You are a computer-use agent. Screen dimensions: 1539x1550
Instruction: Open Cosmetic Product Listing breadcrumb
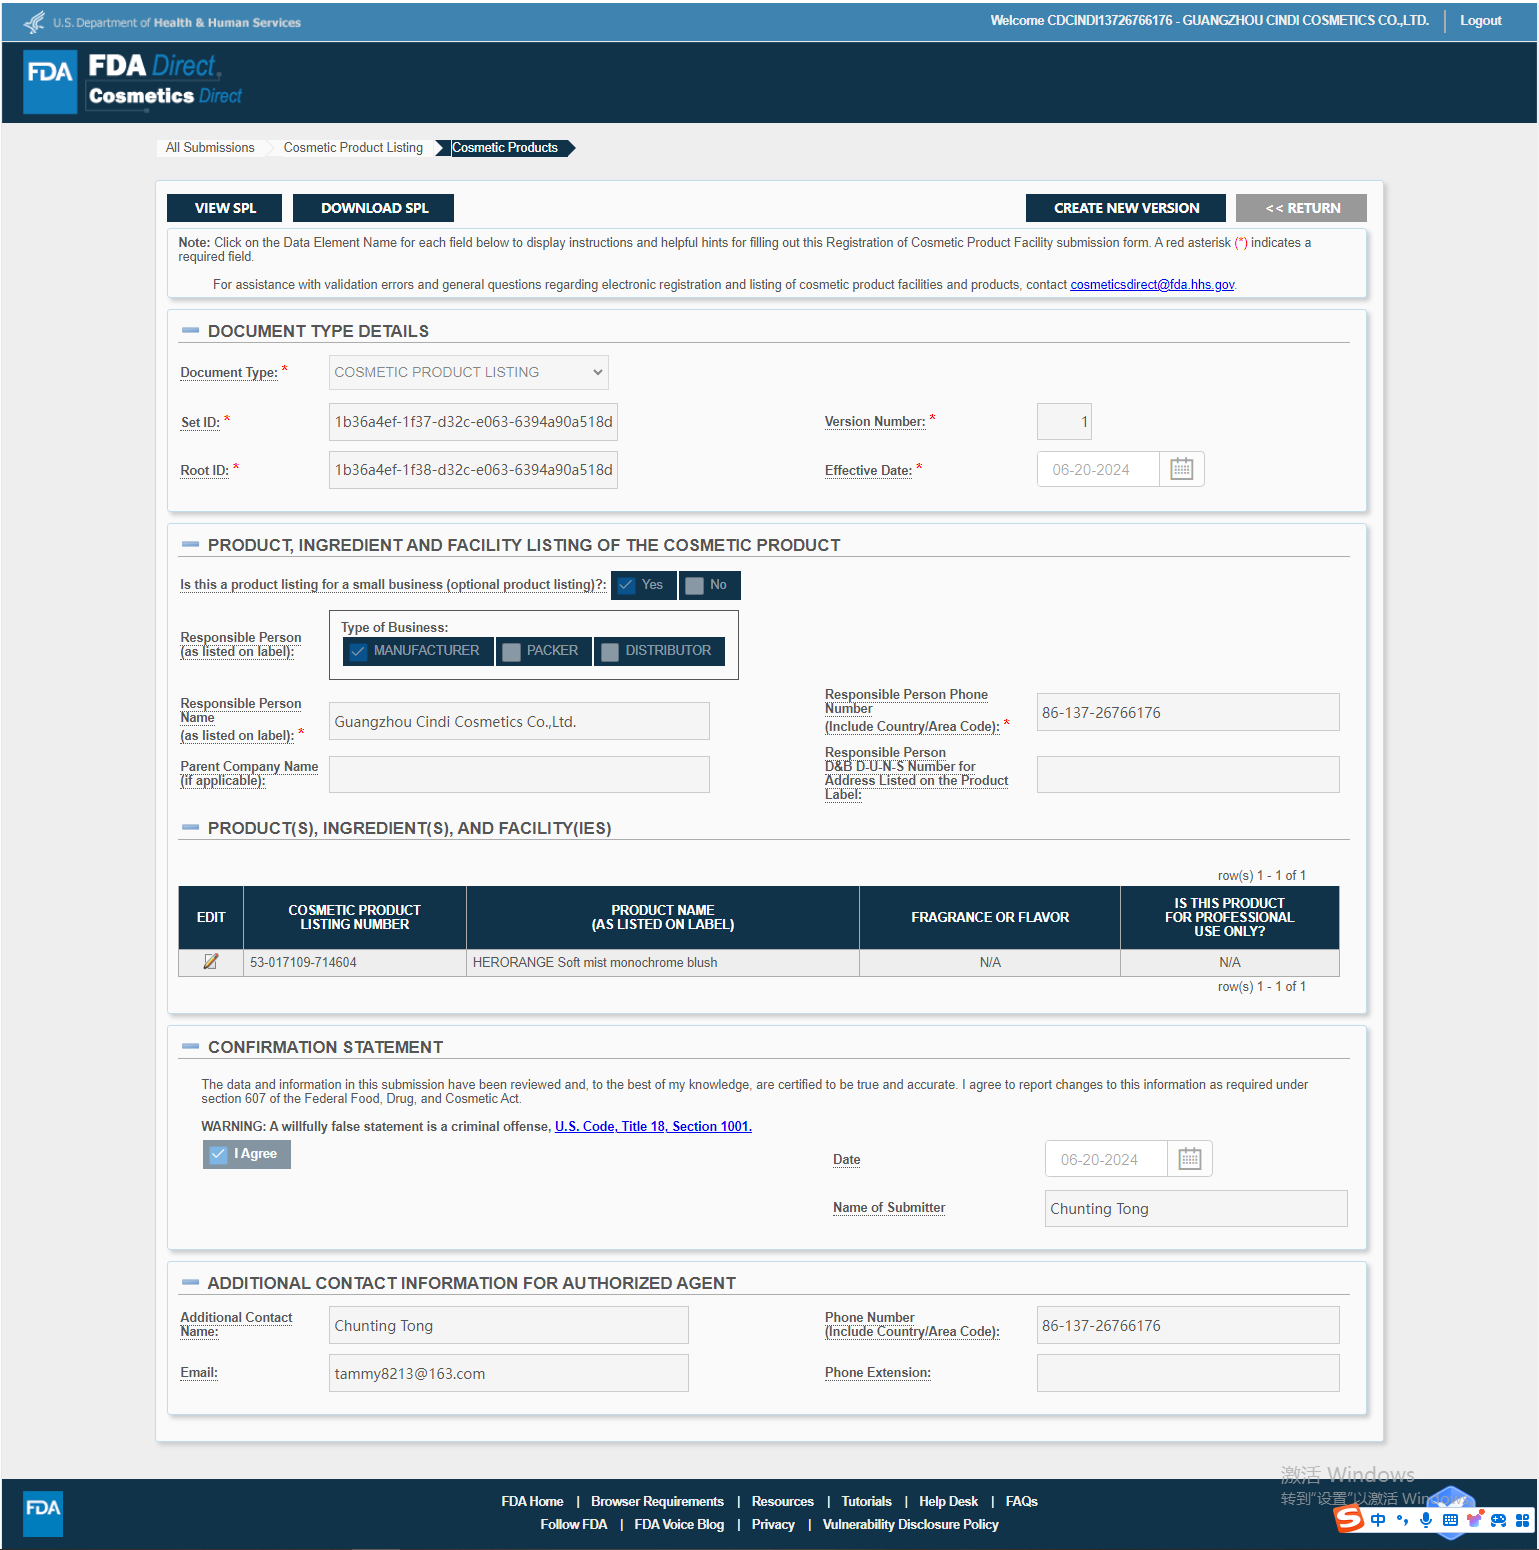click(x=353, y=148)
